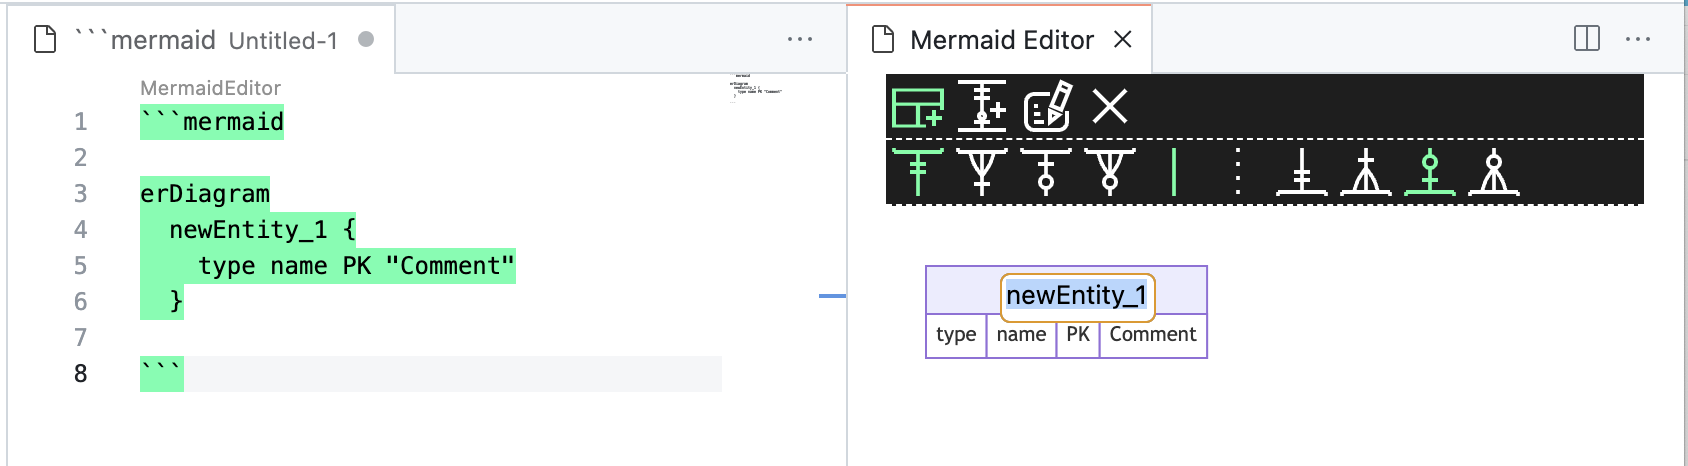Click the add relationship icon

coord(982,106)
